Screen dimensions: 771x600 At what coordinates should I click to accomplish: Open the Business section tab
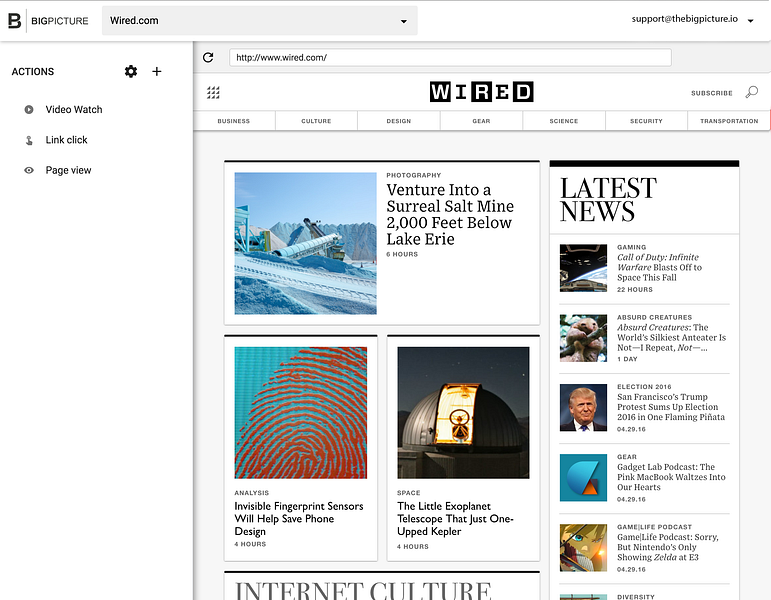(234, 121)
